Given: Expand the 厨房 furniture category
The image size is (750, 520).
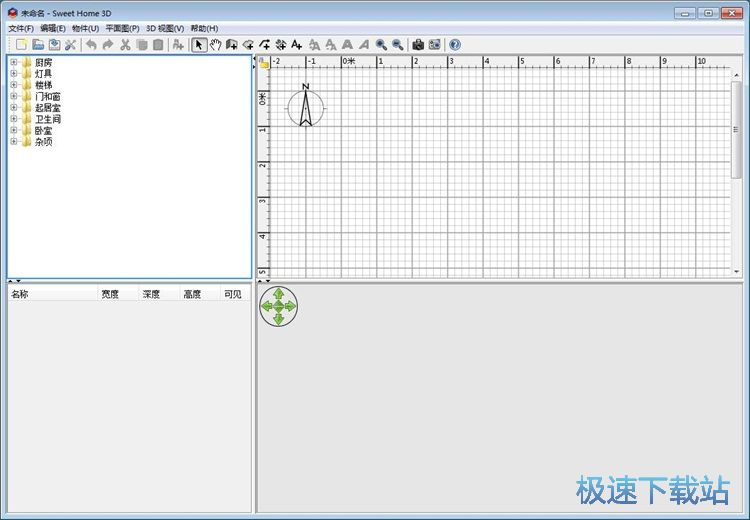Looking at the screenshot, I should coord(14,62).
